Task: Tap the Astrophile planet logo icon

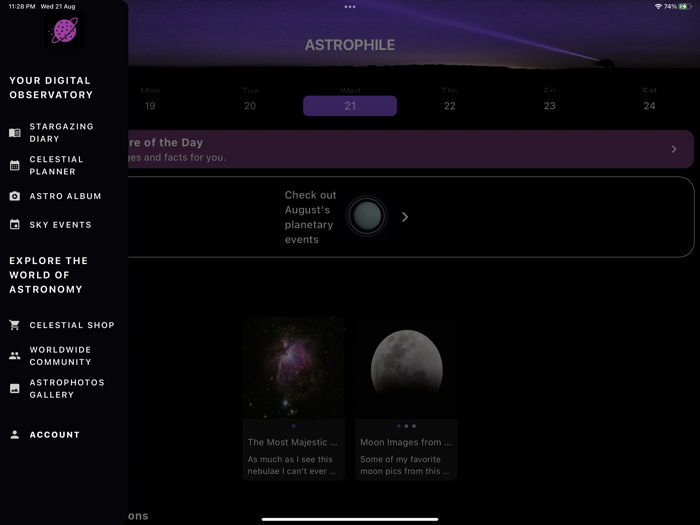Action: 64,30
